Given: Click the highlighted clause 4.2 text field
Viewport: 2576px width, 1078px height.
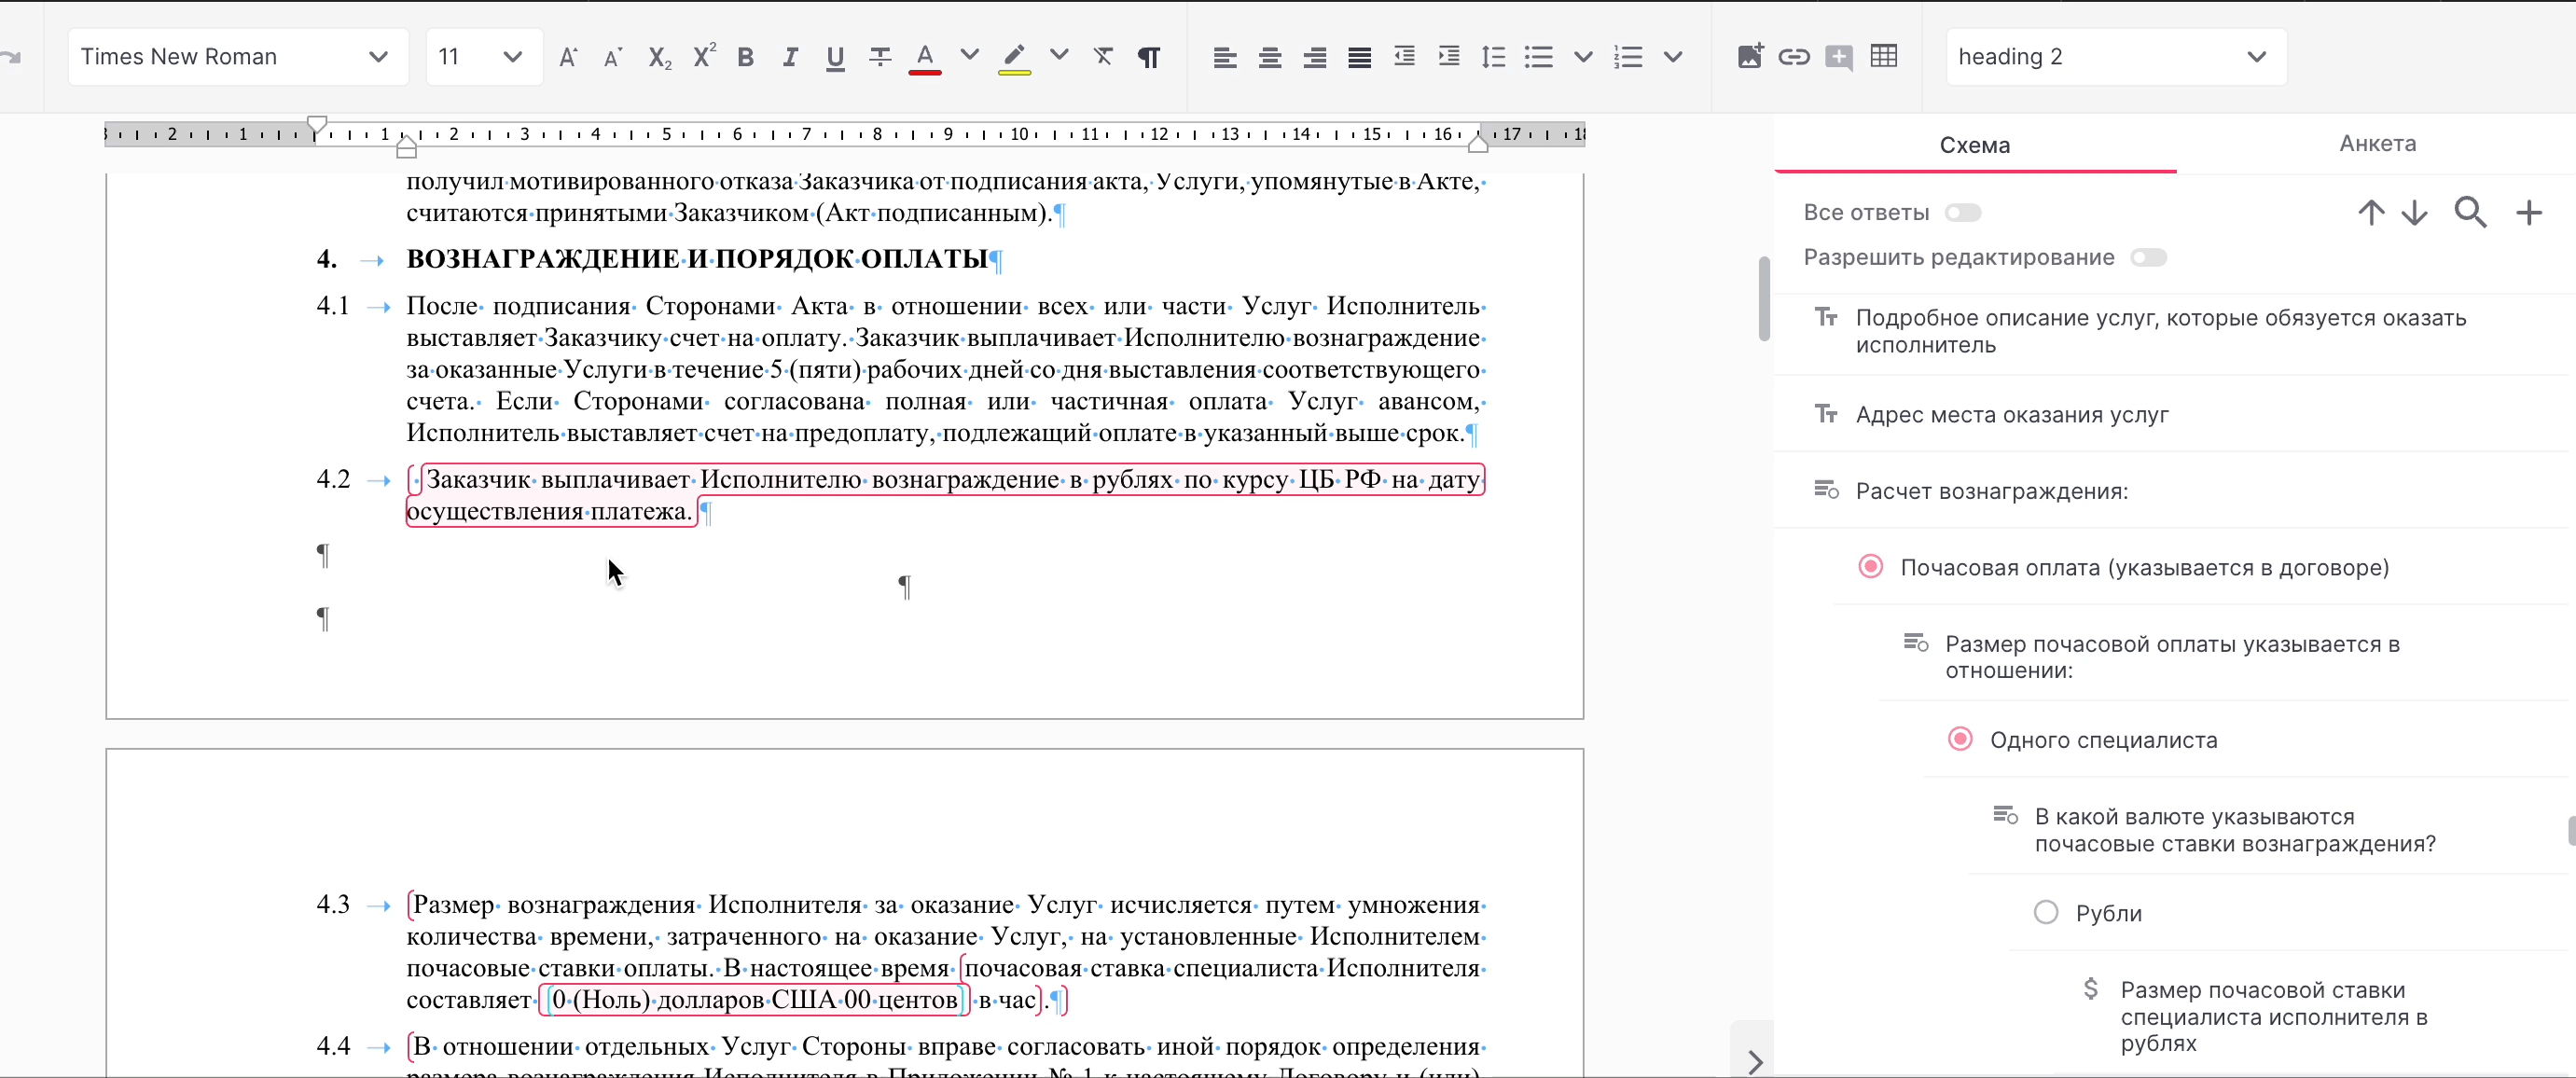Looking at the screenshot, I should (945, 495).
